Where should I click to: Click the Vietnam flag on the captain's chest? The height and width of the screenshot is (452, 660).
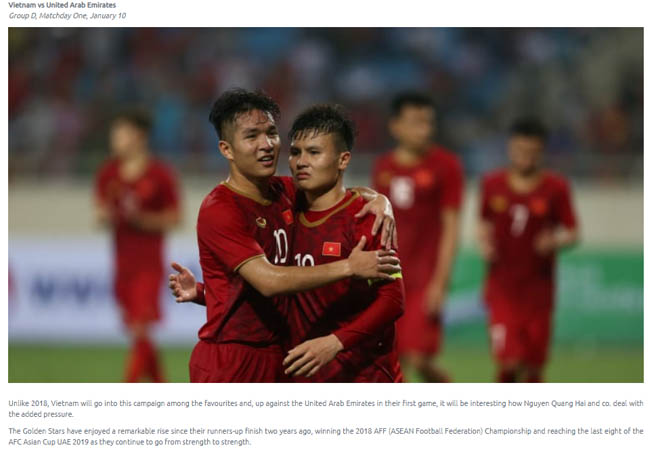pos(331,249)
